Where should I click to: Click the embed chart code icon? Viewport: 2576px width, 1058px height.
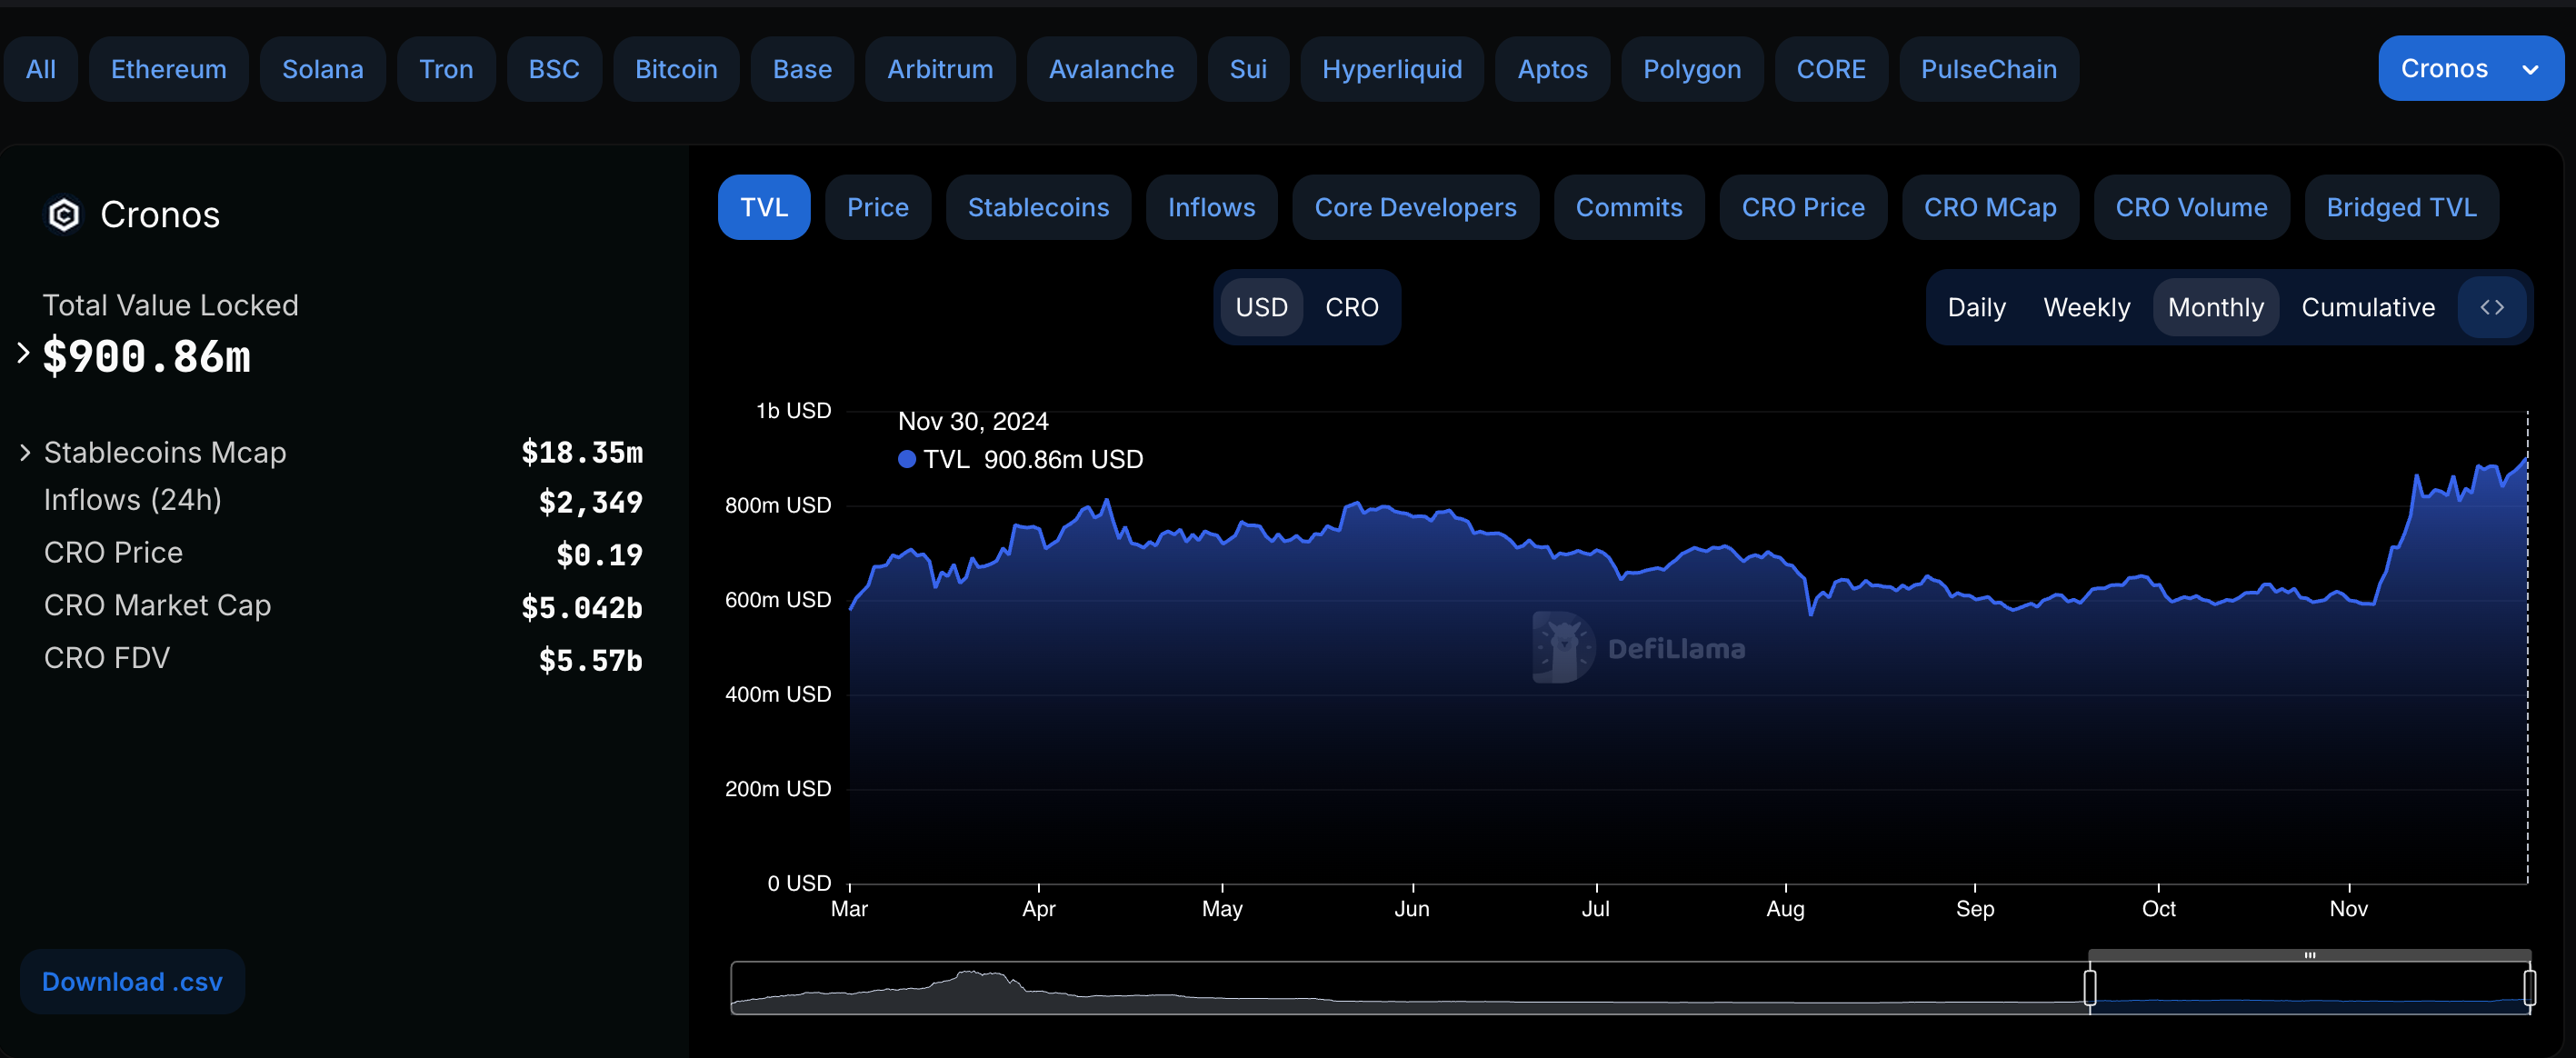coord(2491,307)
